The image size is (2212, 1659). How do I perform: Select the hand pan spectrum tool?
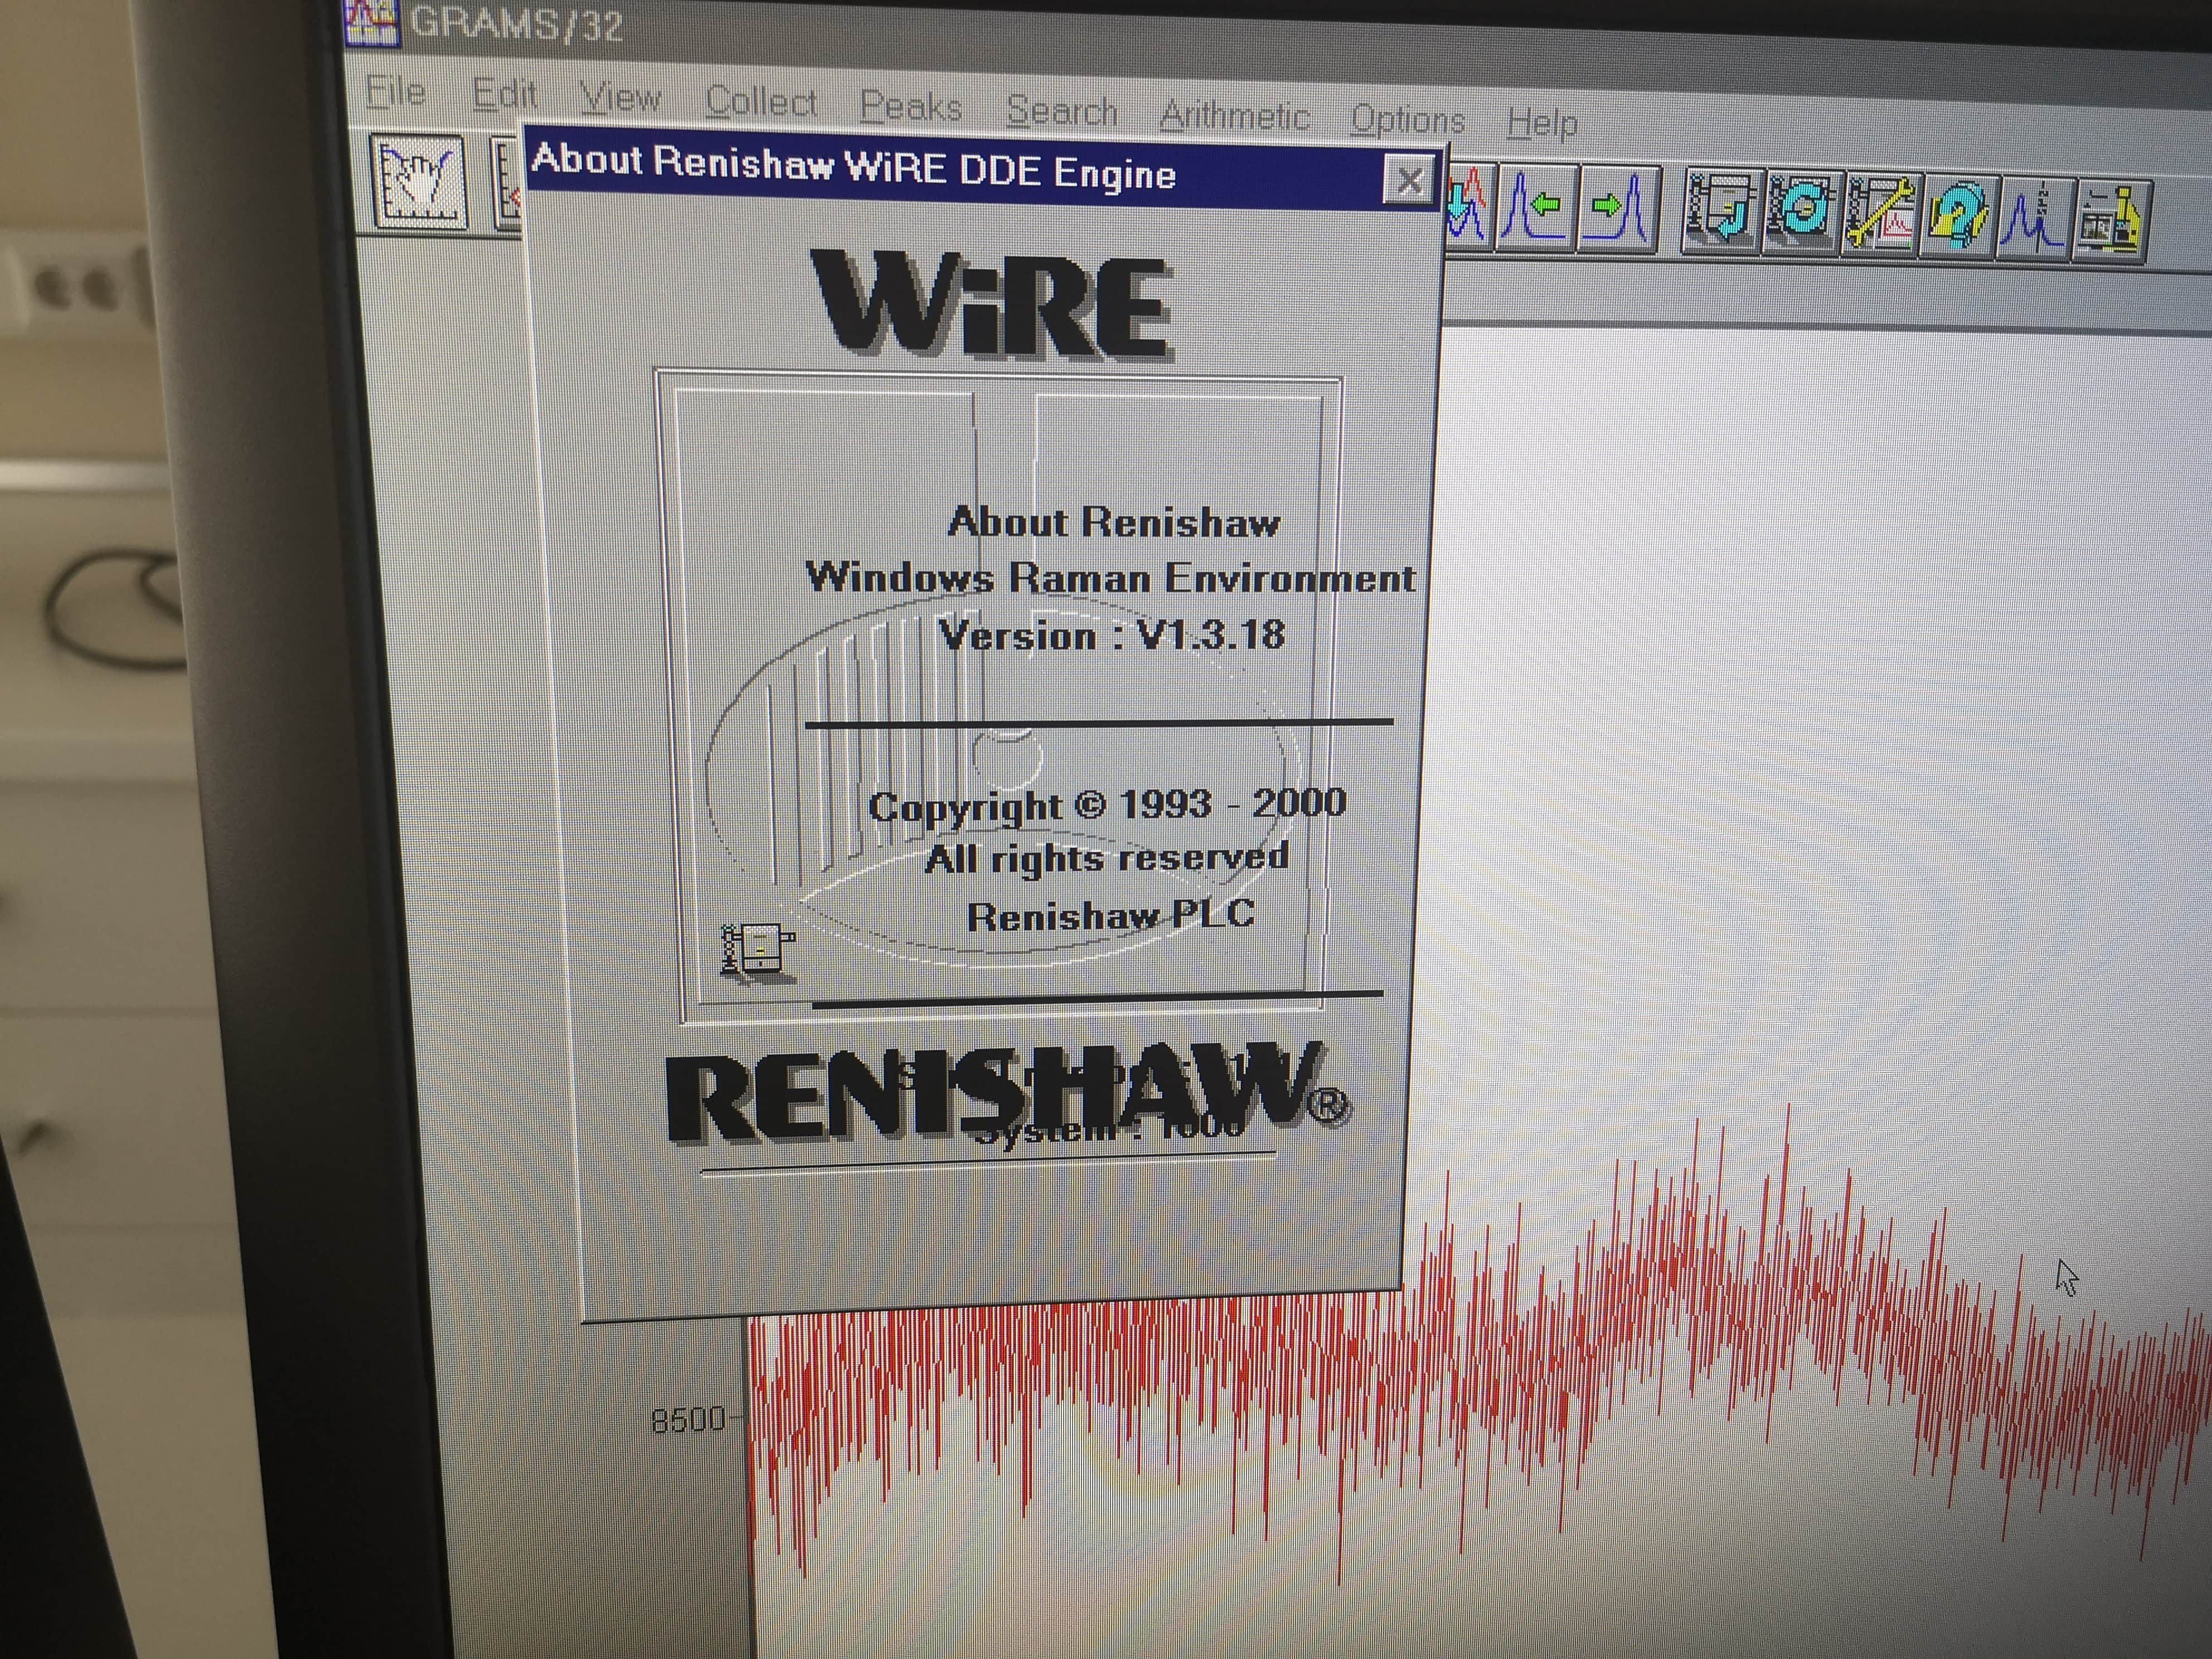click(x=419, y=182)
